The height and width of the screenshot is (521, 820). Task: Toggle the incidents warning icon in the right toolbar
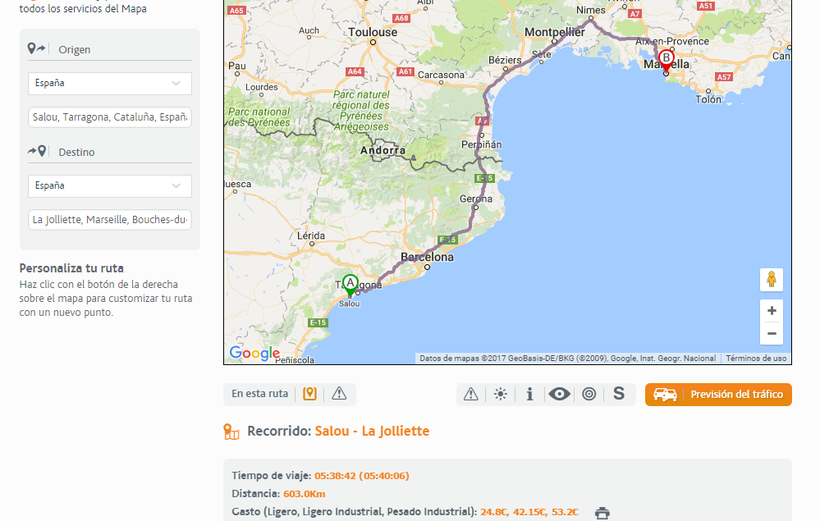[471, 394]
